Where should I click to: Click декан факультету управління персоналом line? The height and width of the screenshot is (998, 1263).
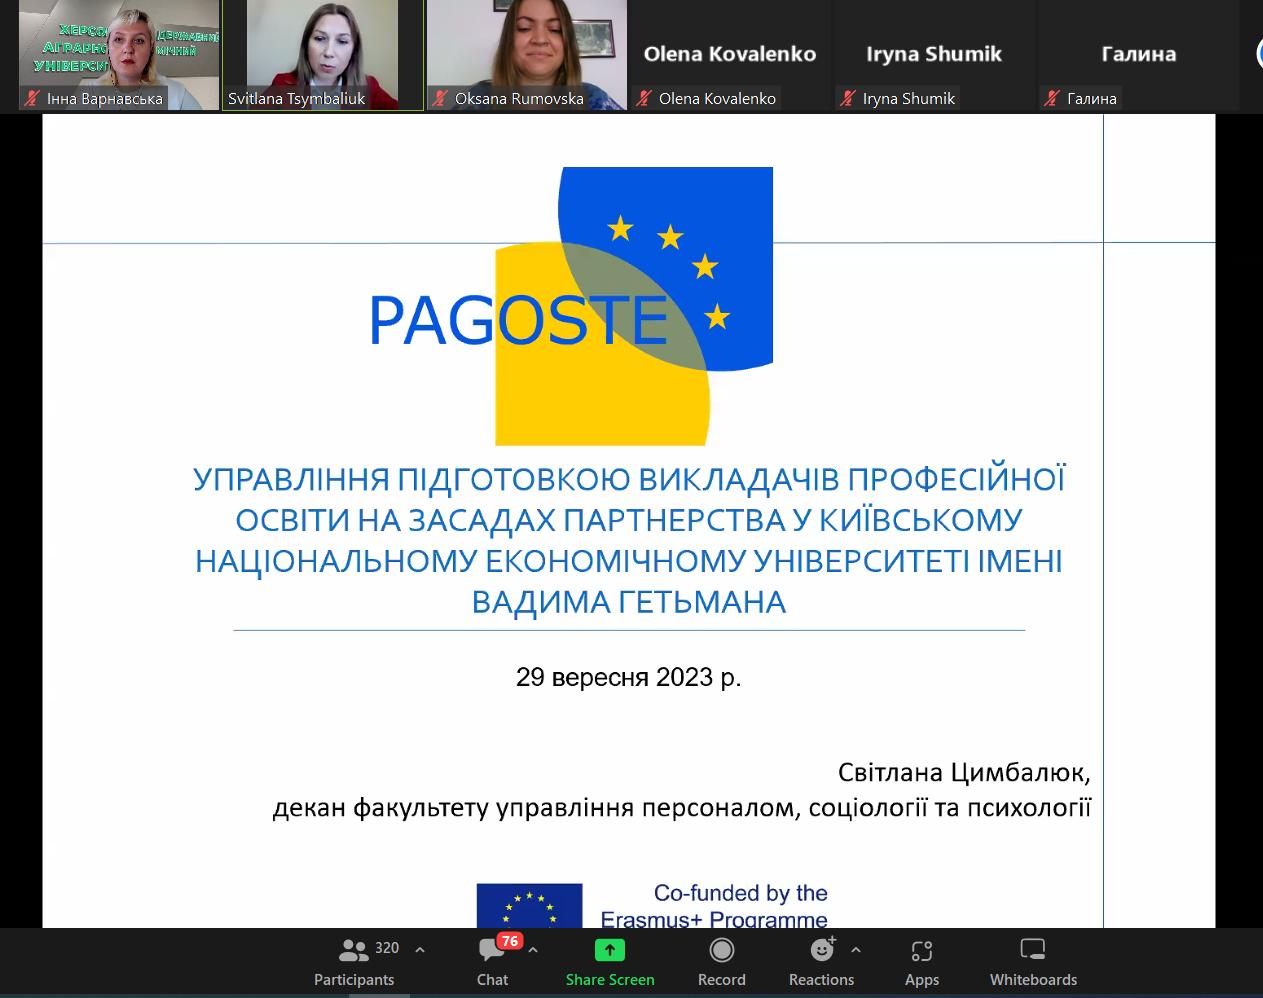pyautogui.click(x=682, y=808)
